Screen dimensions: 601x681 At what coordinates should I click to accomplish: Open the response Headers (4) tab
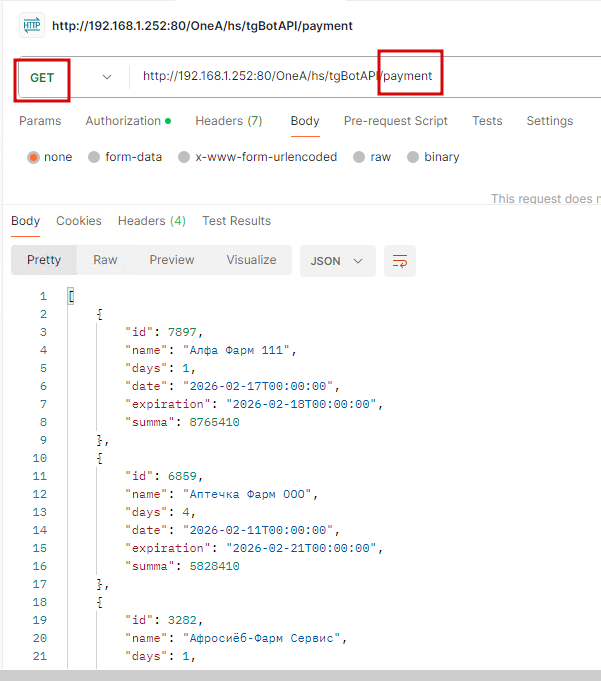[x=152, y=221]
